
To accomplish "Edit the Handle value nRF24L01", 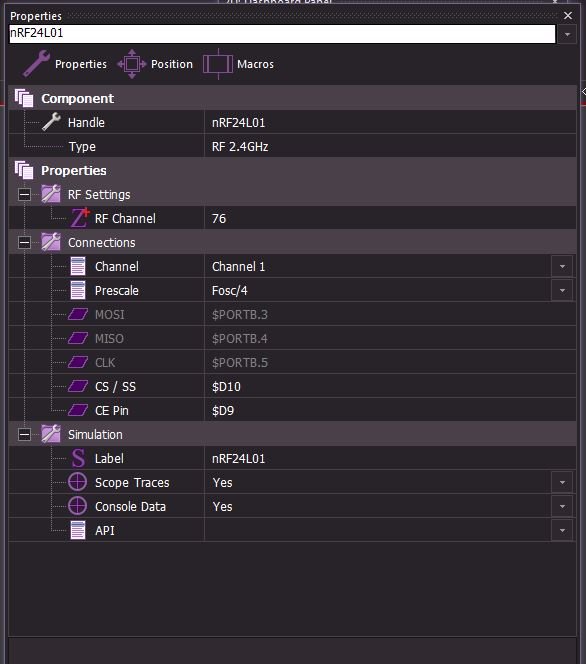I will pos(238,122).
